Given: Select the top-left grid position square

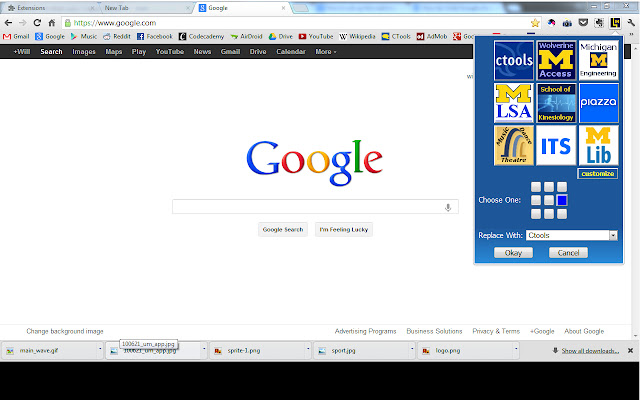Looking at the screenshot, I should (x=536, y=187).
